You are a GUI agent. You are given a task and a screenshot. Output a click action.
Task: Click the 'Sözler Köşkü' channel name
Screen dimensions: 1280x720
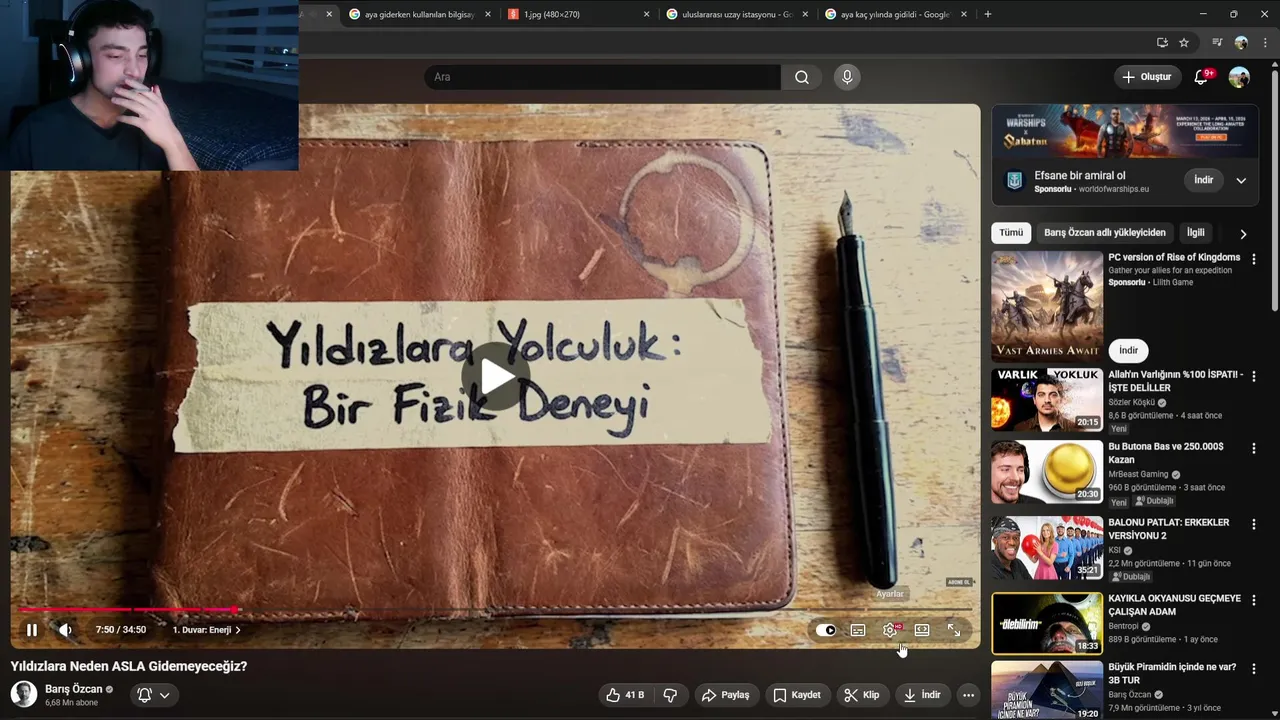click(1131, 402)
